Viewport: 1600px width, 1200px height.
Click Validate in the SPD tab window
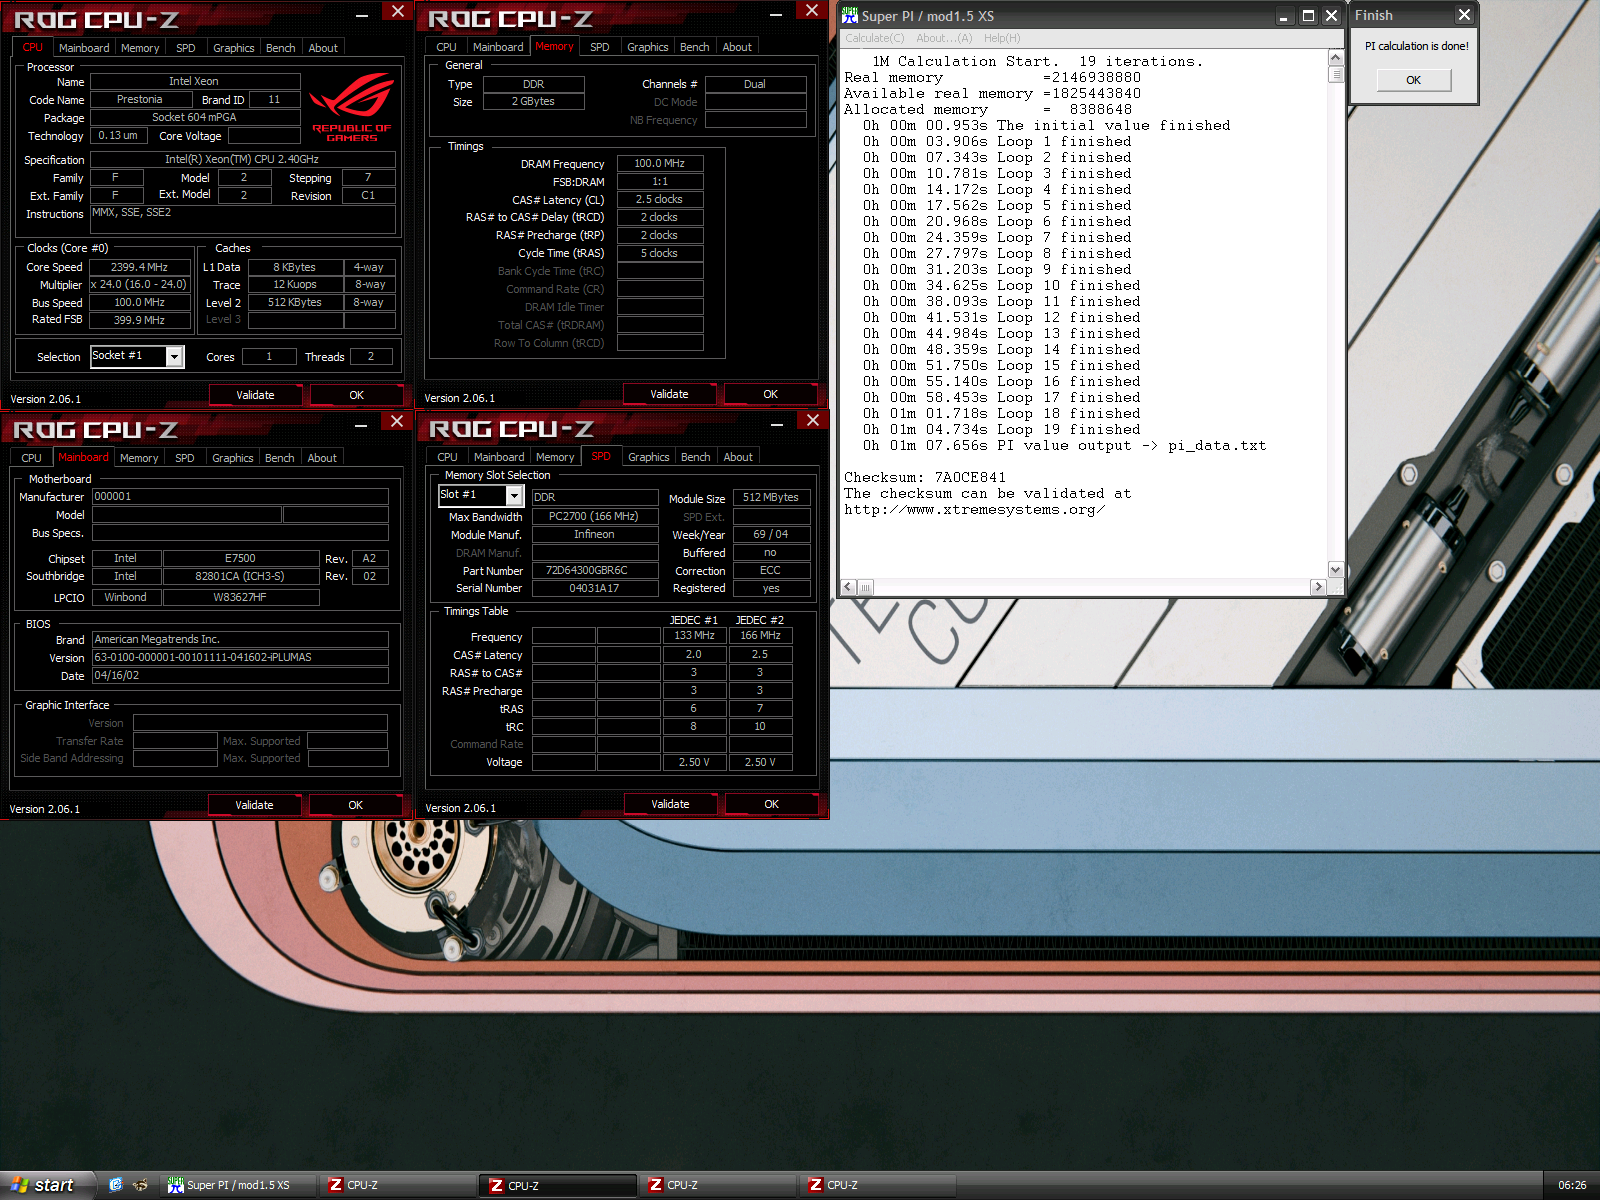670,804
